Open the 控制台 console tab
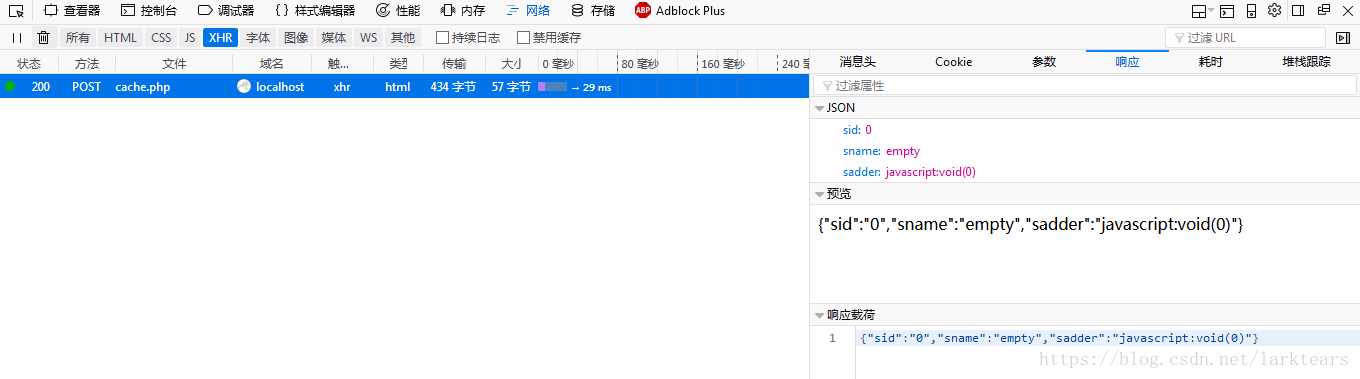This screenshot has height=379, width=1360. click(149, 11)
